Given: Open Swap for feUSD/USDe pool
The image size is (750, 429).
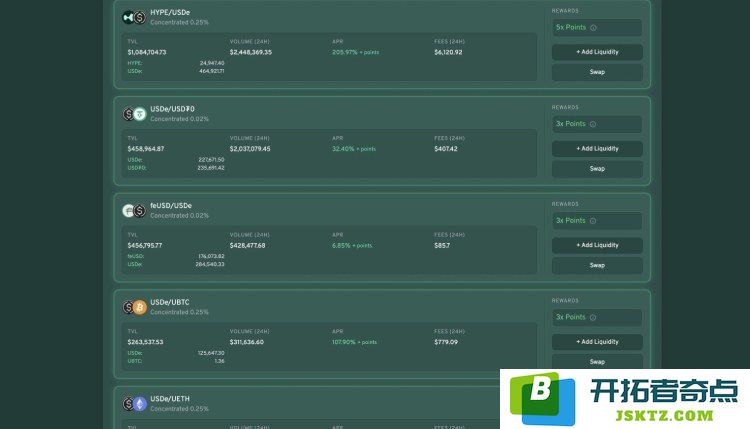Looking at the screenshot, I should point(597,265).
